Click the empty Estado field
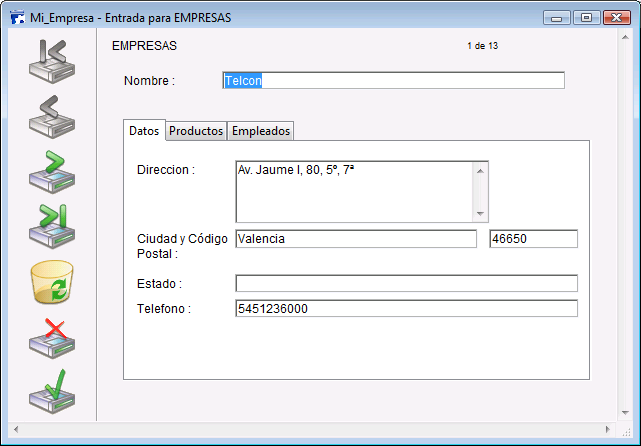 click(x=406, y=283)
